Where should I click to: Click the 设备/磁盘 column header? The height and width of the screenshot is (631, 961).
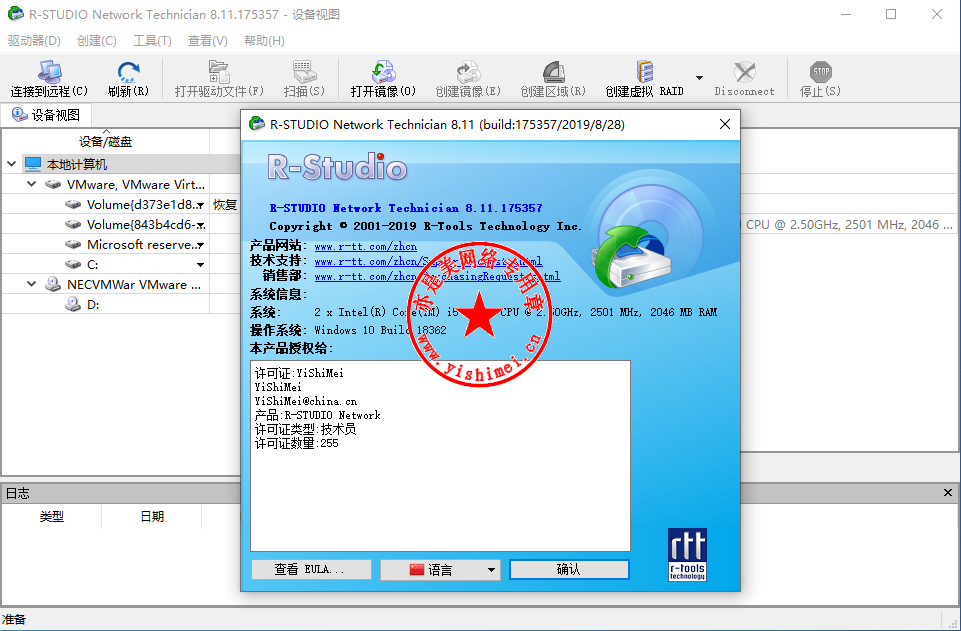[105, 142]
